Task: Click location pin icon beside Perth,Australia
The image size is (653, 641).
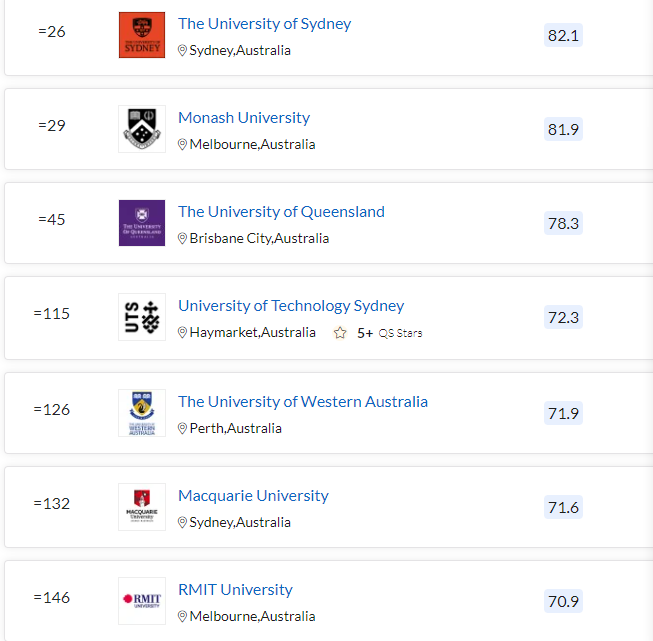Action: point(182,428)
